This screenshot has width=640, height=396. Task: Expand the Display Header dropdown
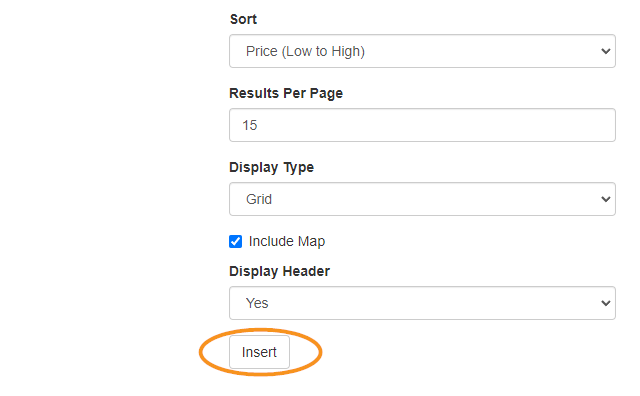point(422,303)
